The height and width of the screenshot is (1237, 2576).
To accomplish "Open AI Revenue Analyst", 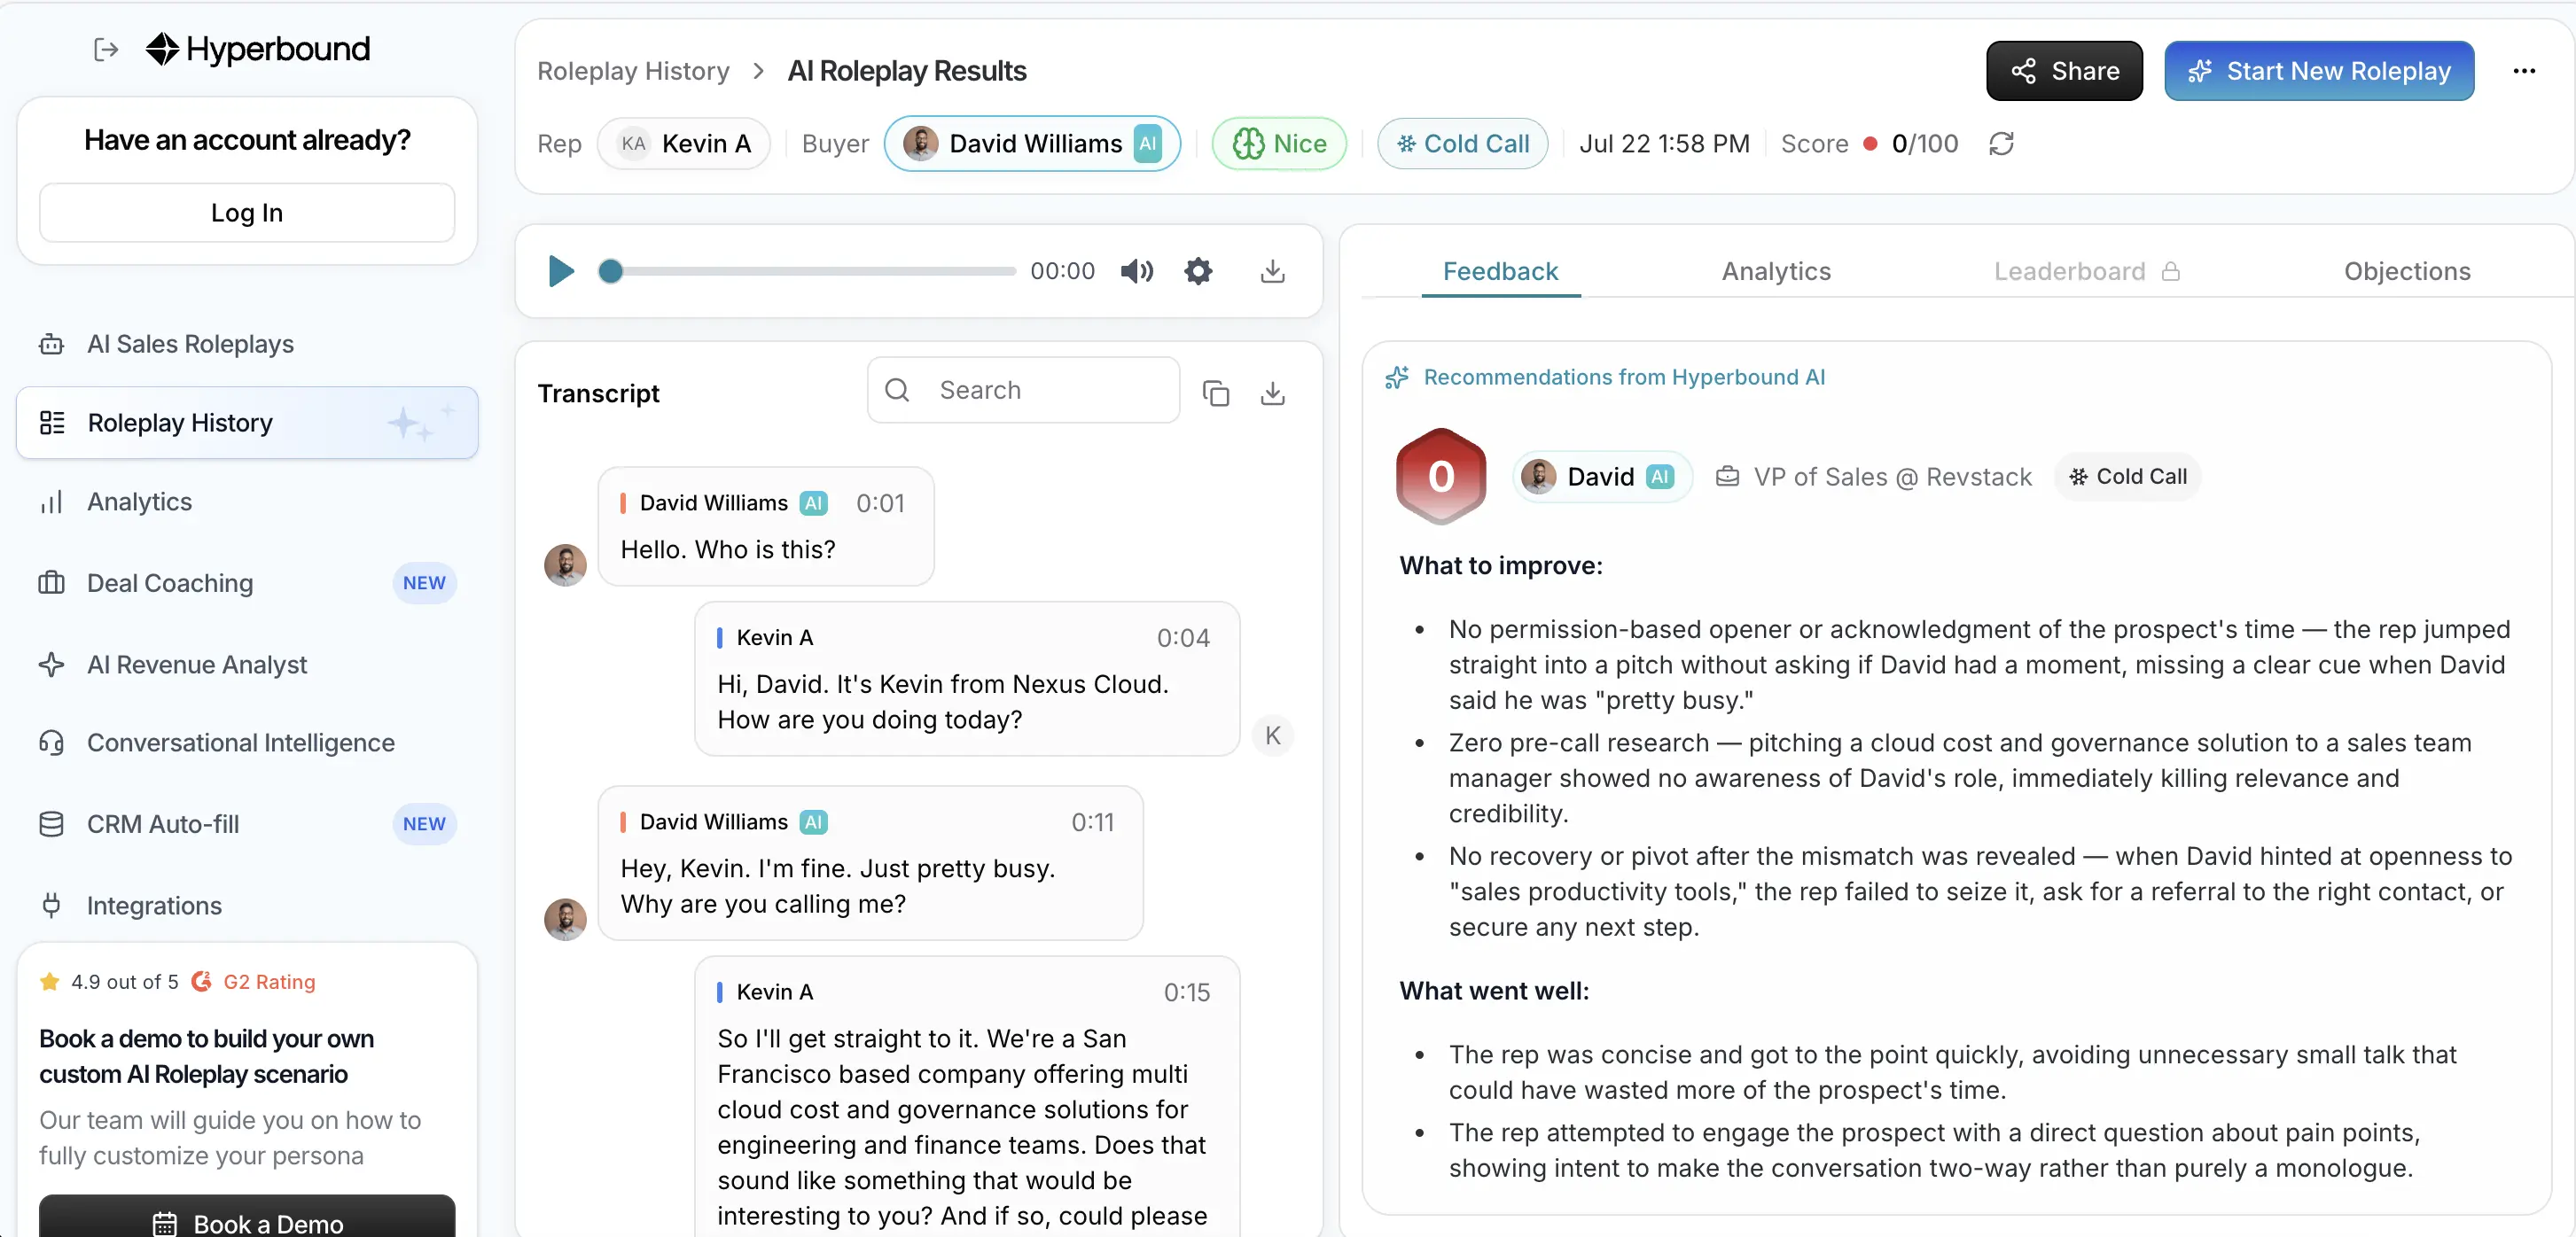I will [247, 664].
